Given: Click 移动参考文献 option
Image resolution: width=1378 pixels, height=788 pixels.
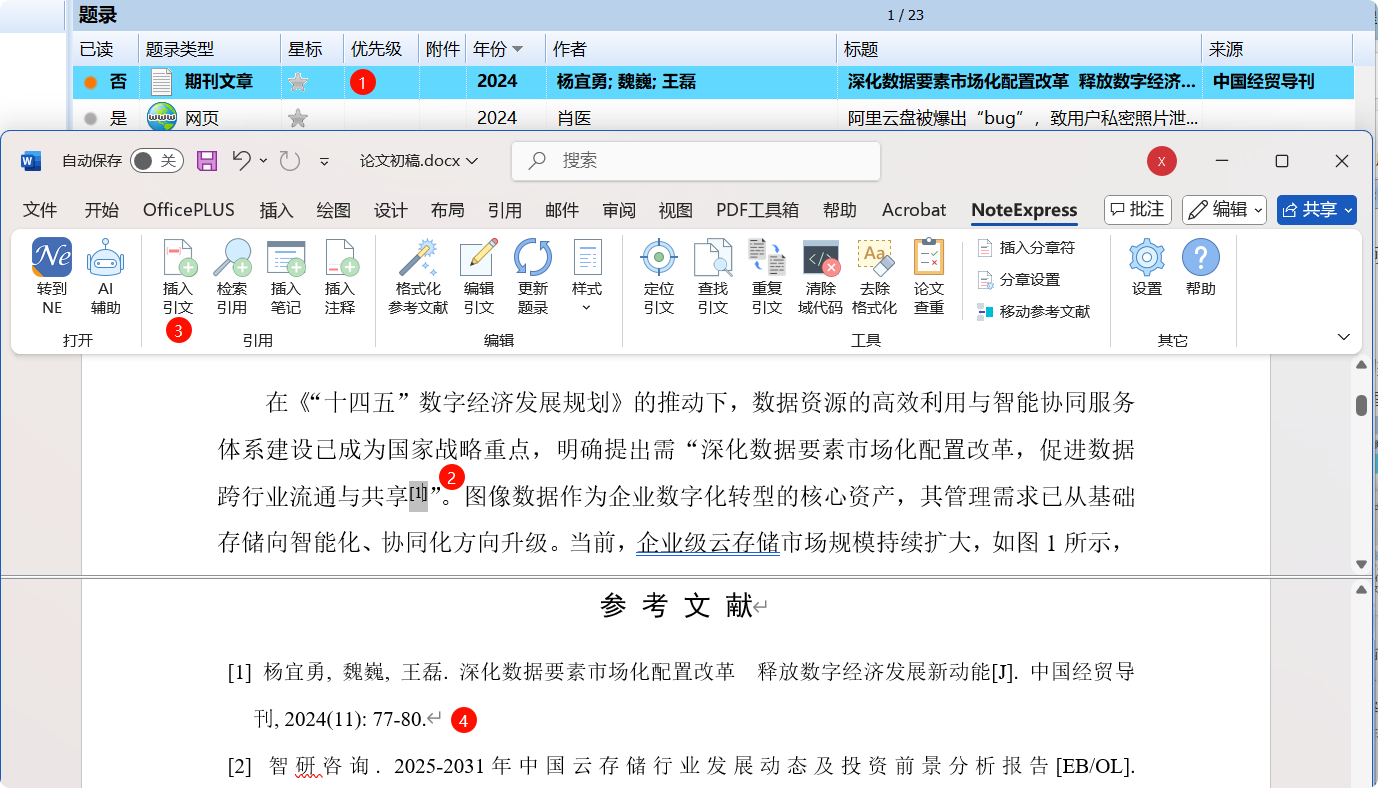Looking at the screenshot, I should click(1034, 312).
